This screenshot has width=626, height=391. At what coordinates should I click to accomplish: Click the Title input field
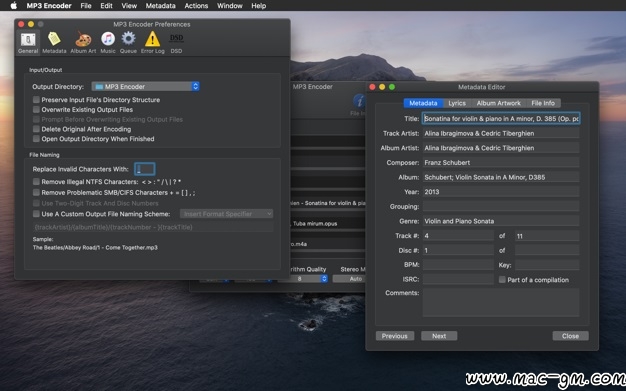[x=501, y=119]
